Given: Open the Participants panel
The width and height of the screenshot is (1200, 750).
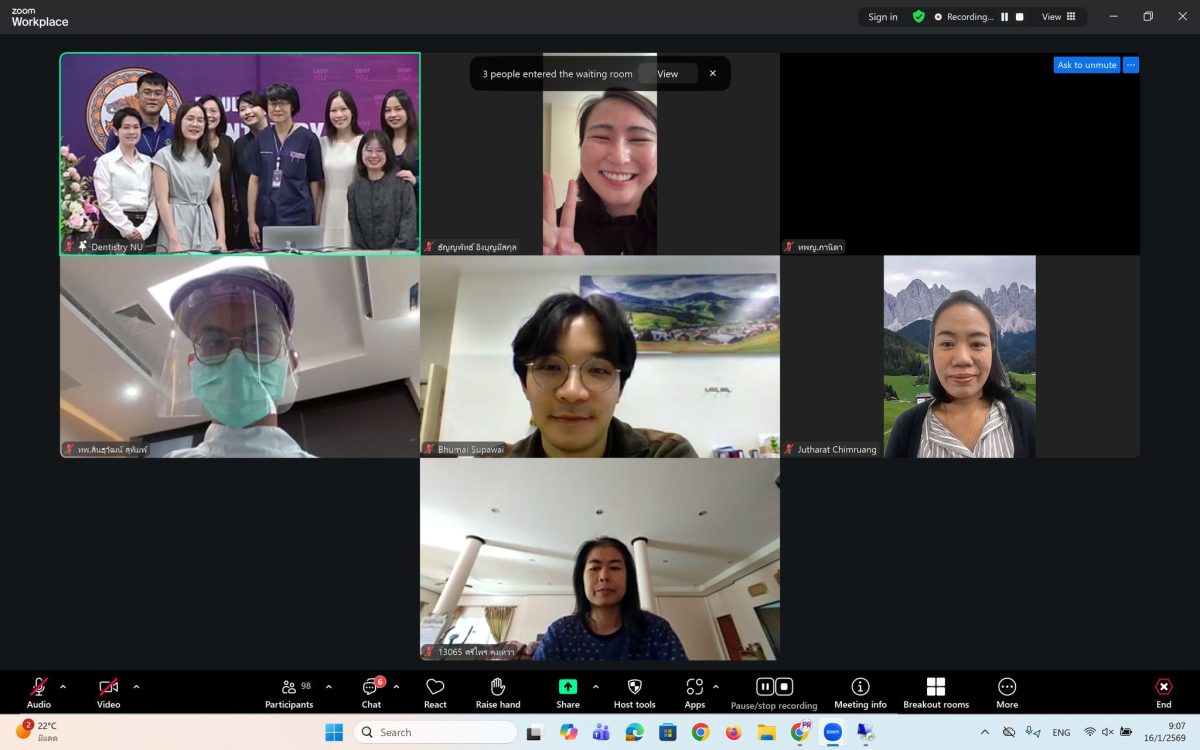Looking at the screenshot, I should 288,688.
